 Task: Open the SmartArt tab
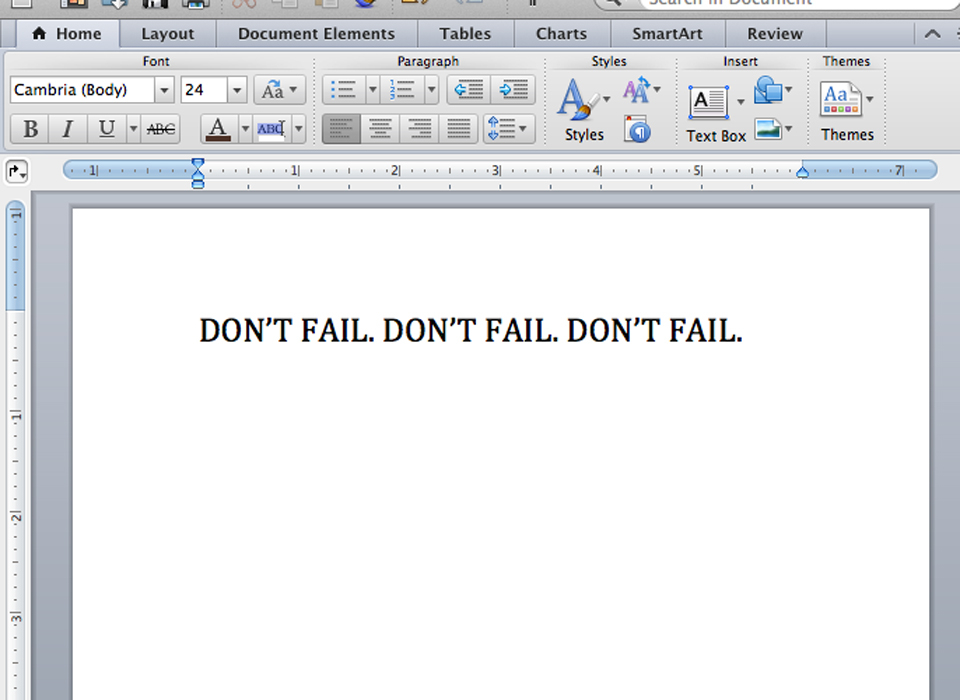click(x=667, y=34)
